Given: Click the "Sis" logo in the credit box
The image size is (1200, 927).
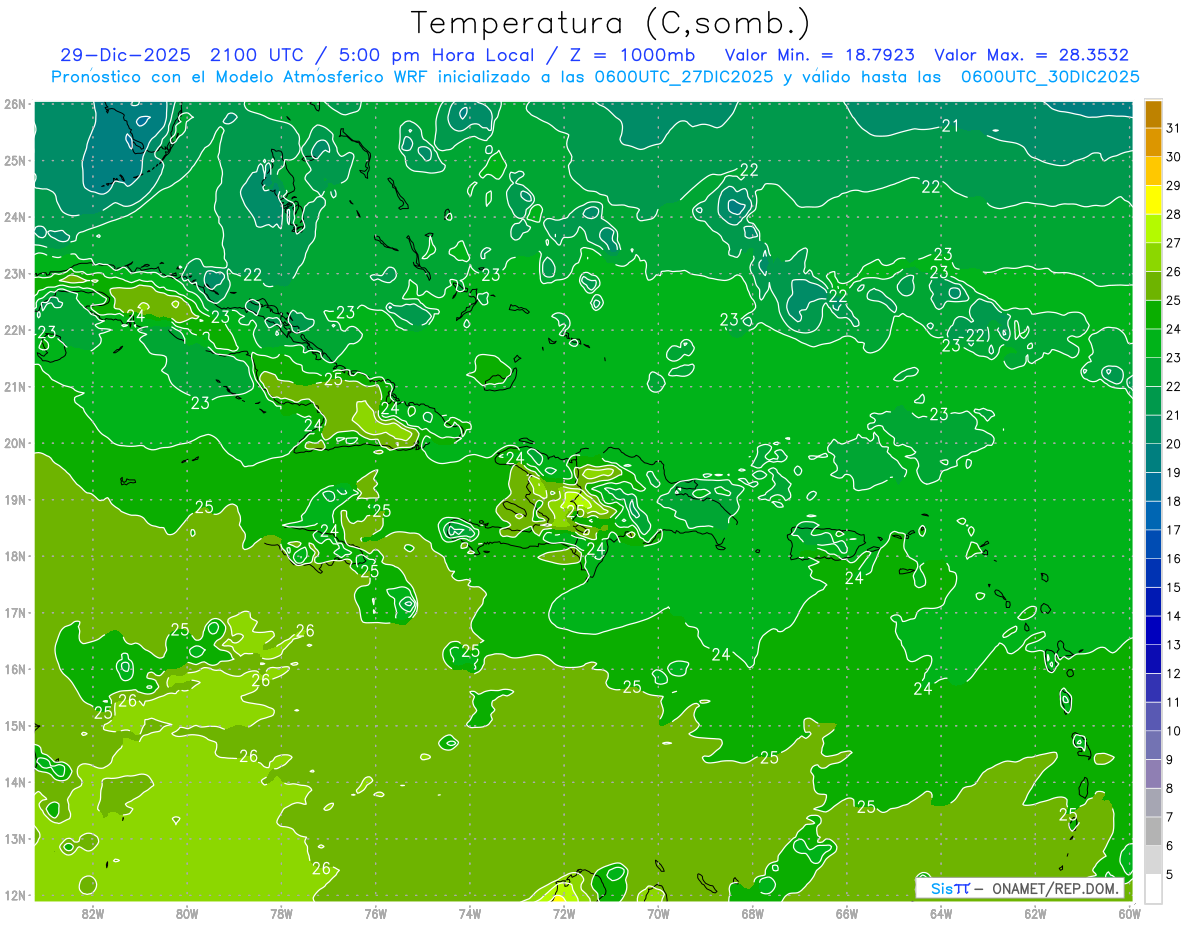Looking at the screenshot, I should [x=940, y=888].
